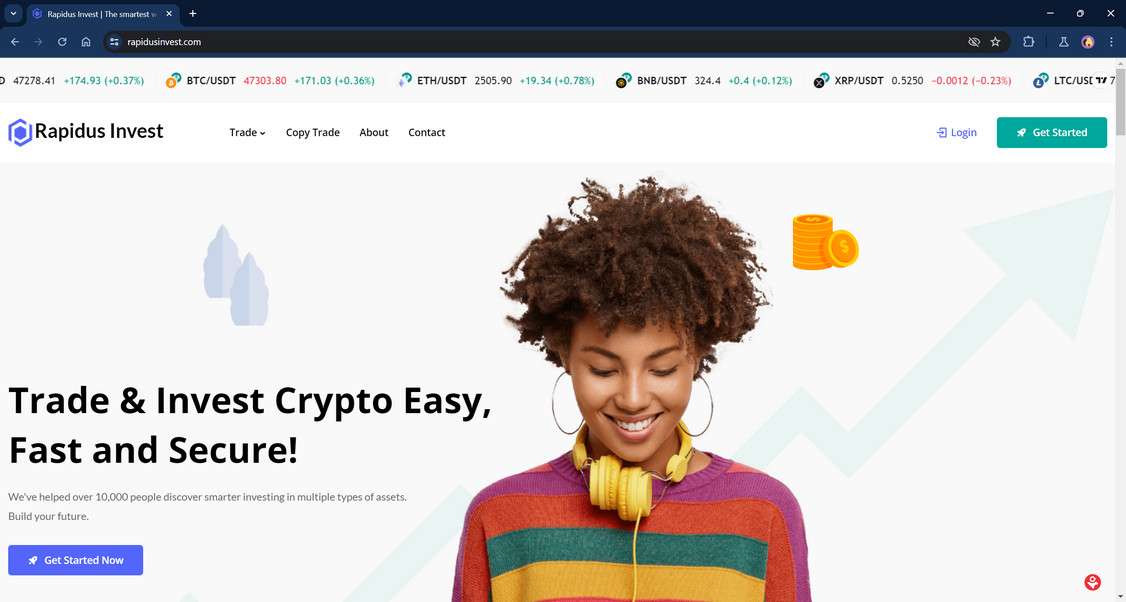Click the teal Get Started button
The width and height of the screenshot is (1126, 602).
[1051, 132]
